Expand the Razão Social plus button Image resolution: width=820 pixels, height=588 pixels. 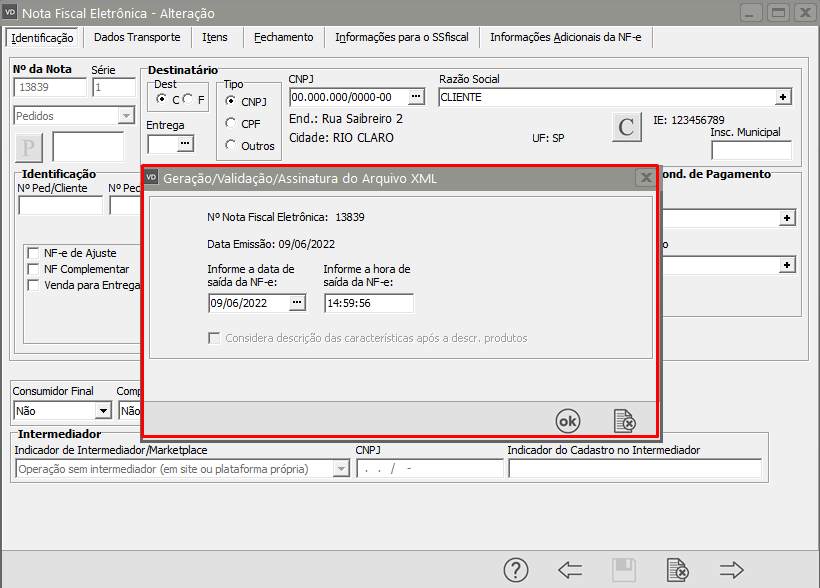point(783,97)
